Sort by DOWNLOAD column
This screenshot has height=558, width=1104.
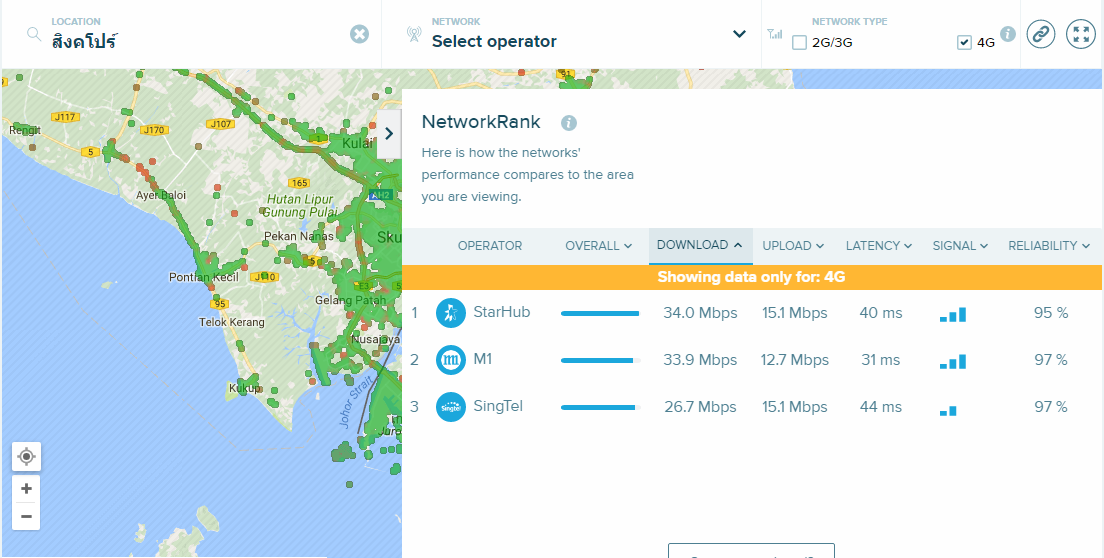pyautogui.click(x=700, y=245)
